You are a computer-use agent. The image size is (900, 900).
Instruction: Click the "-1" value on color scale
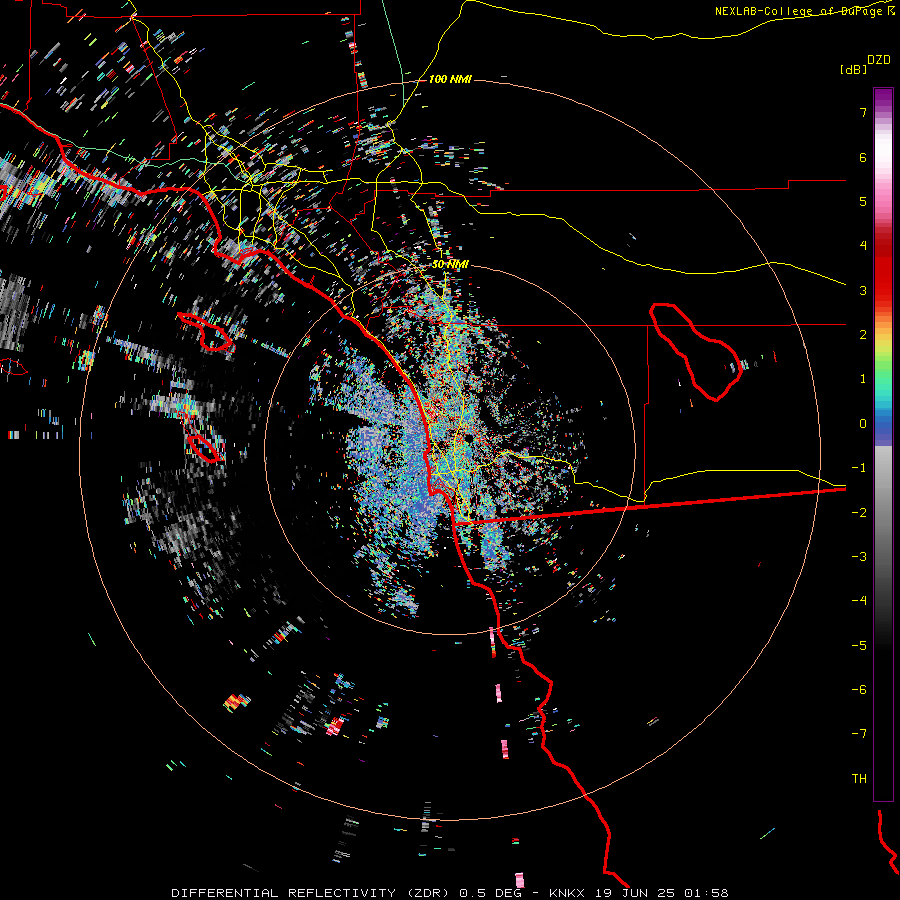coord(859,468)
